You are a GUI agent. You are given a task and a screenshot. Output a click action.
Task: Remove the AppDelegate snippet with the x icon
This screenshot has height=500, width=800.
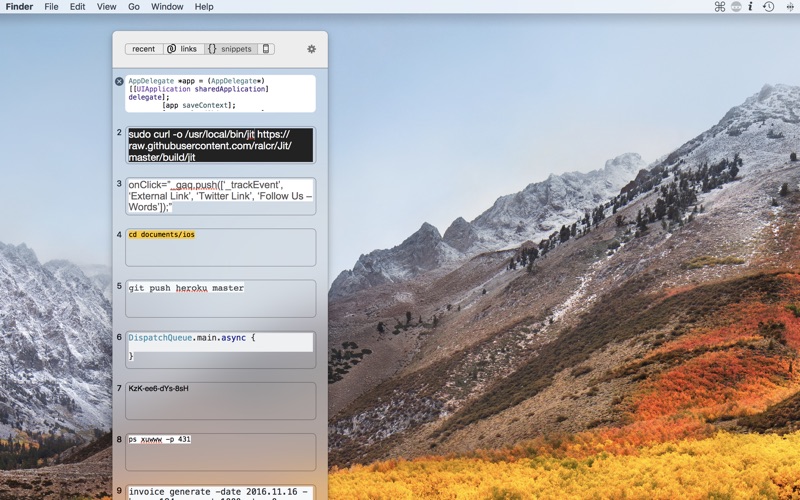tap(119, 81)
